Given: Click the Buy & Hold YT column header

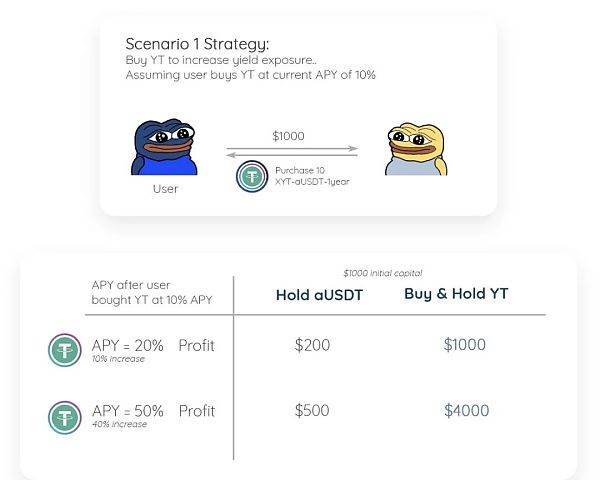Looking at the screenshot, I should (456, 294).
